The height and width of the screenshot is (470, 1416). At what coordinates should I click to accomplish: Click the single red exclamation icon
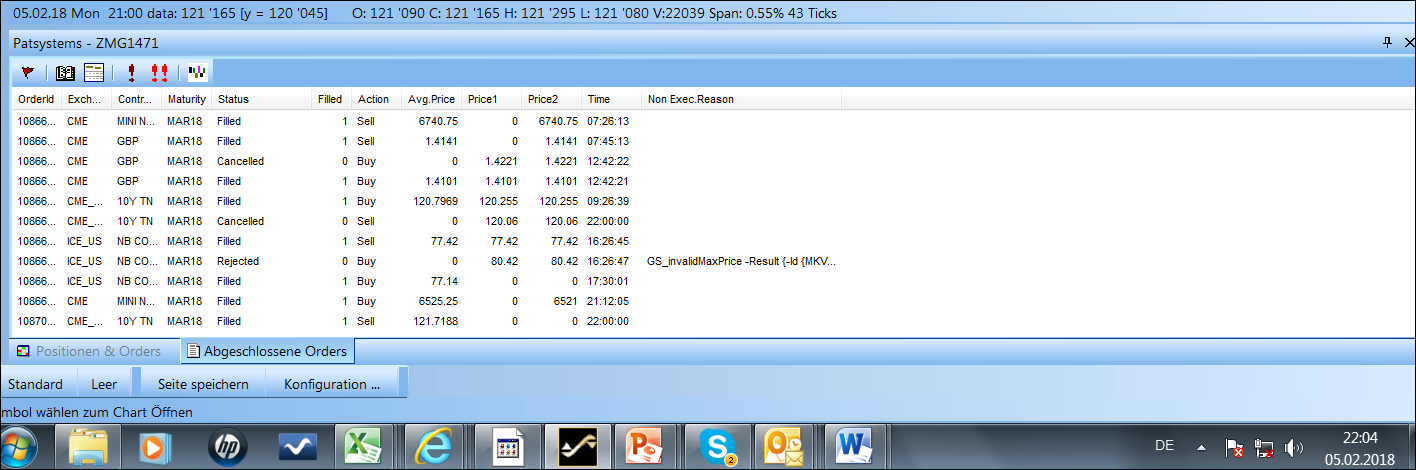tap(131, 73)
